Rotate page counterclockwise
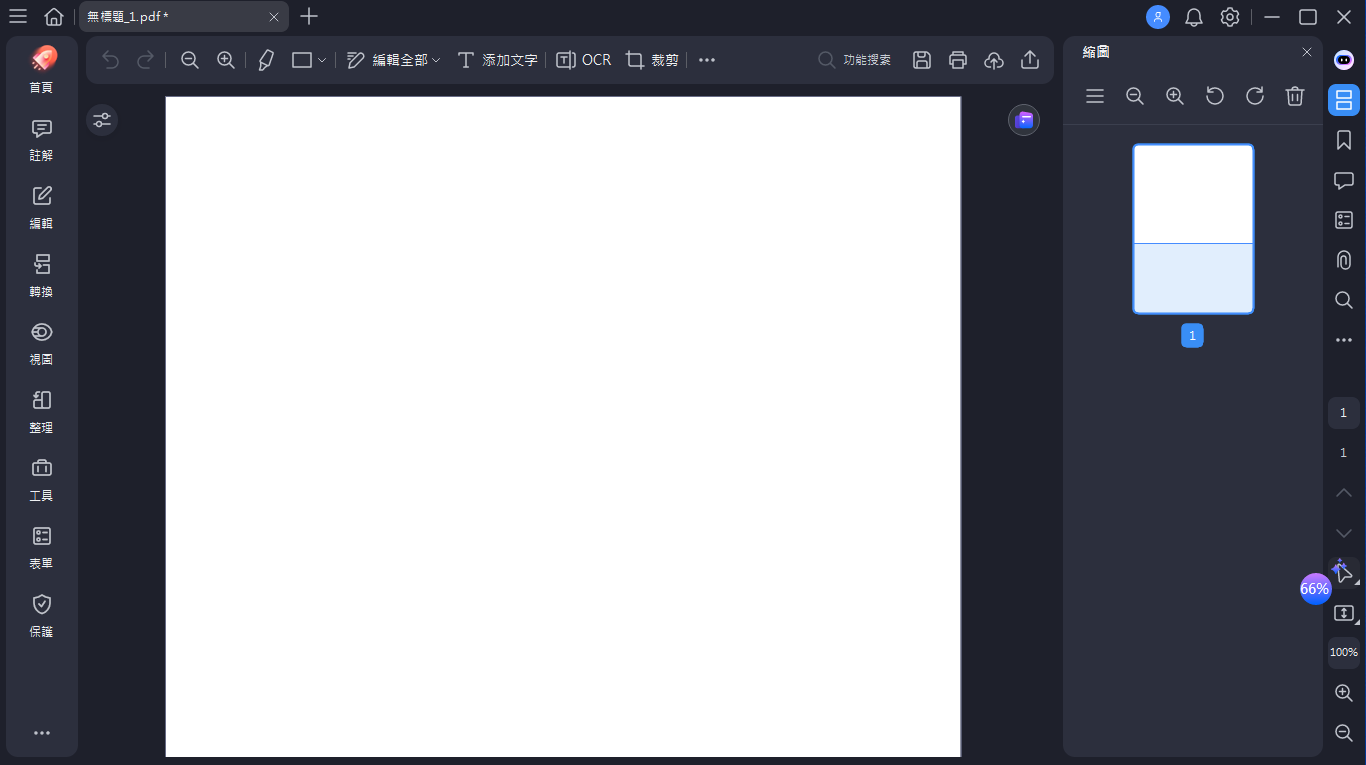 coord(1215,96)
